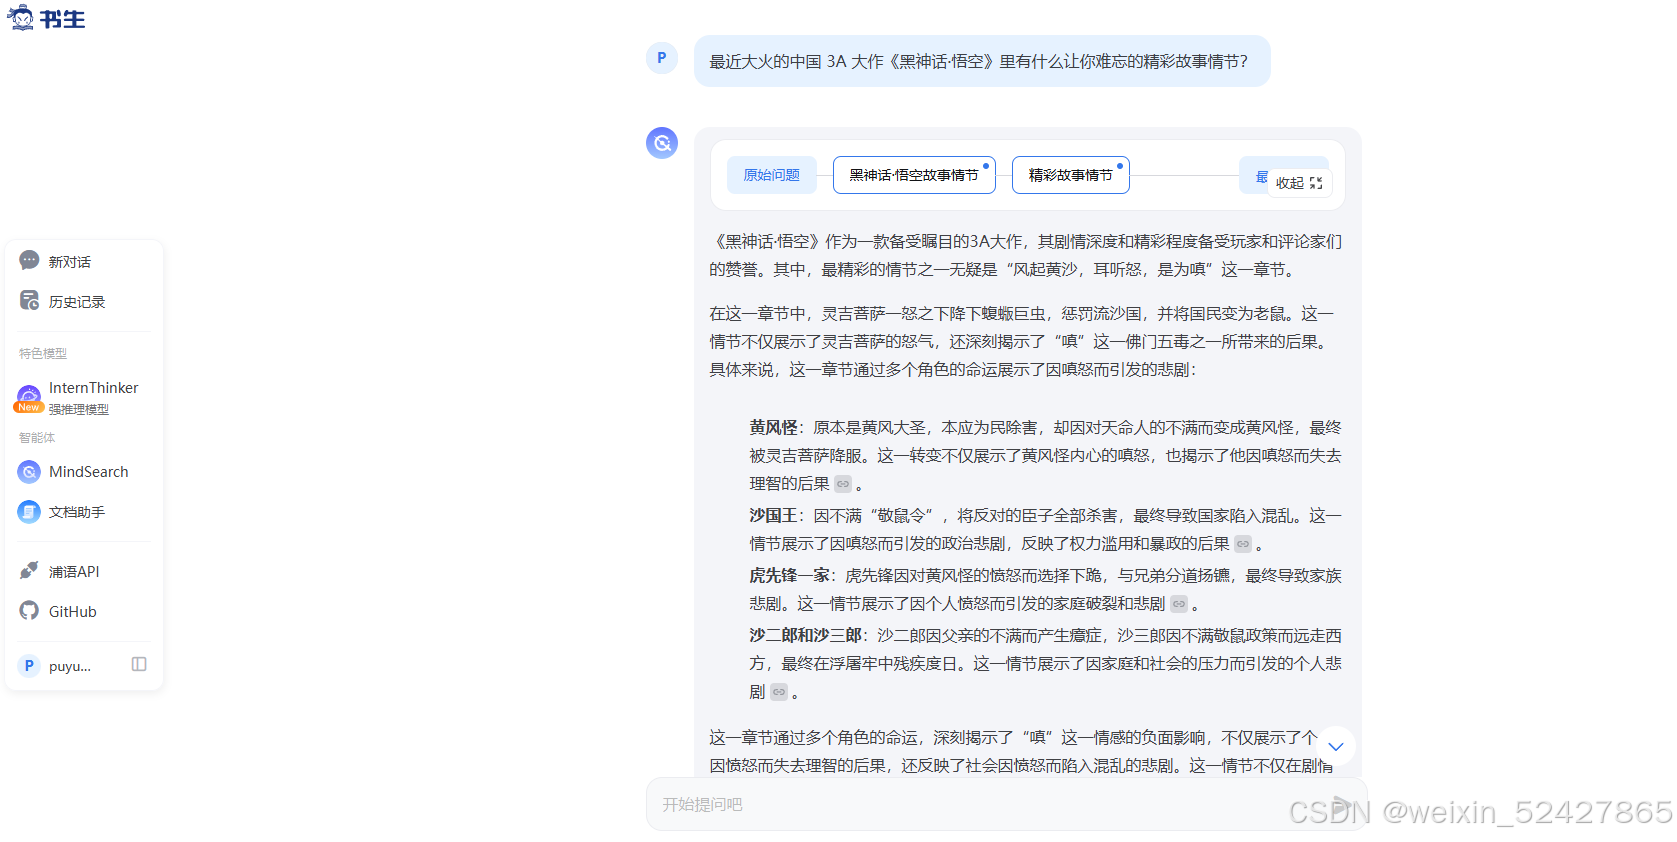Click the user avatar P in sidebar

[x=29, y=665]
